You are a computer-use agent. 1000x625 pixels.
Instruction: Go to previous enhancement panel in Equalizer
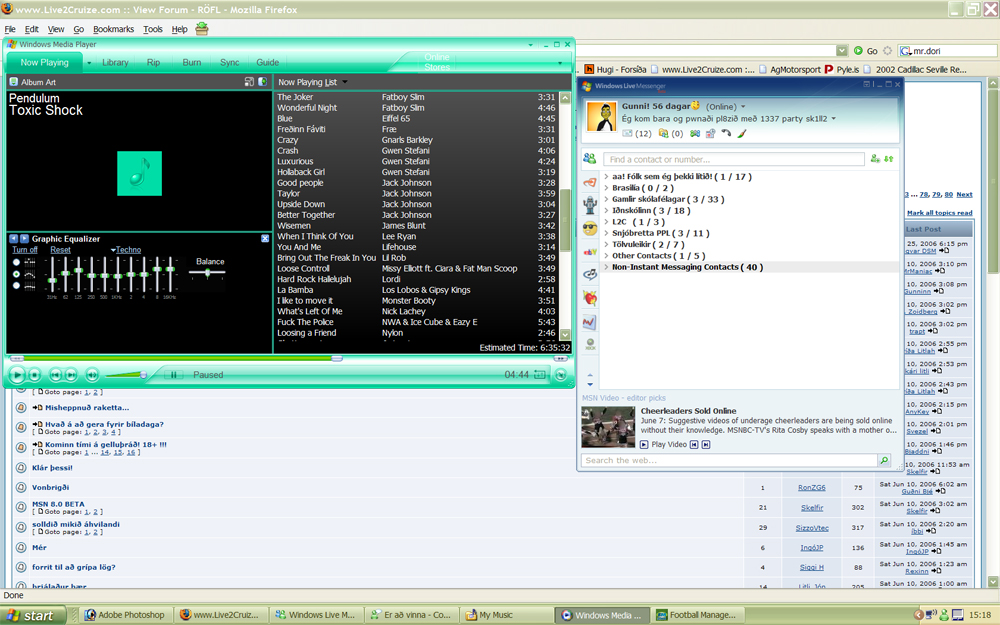pos(13,239)
